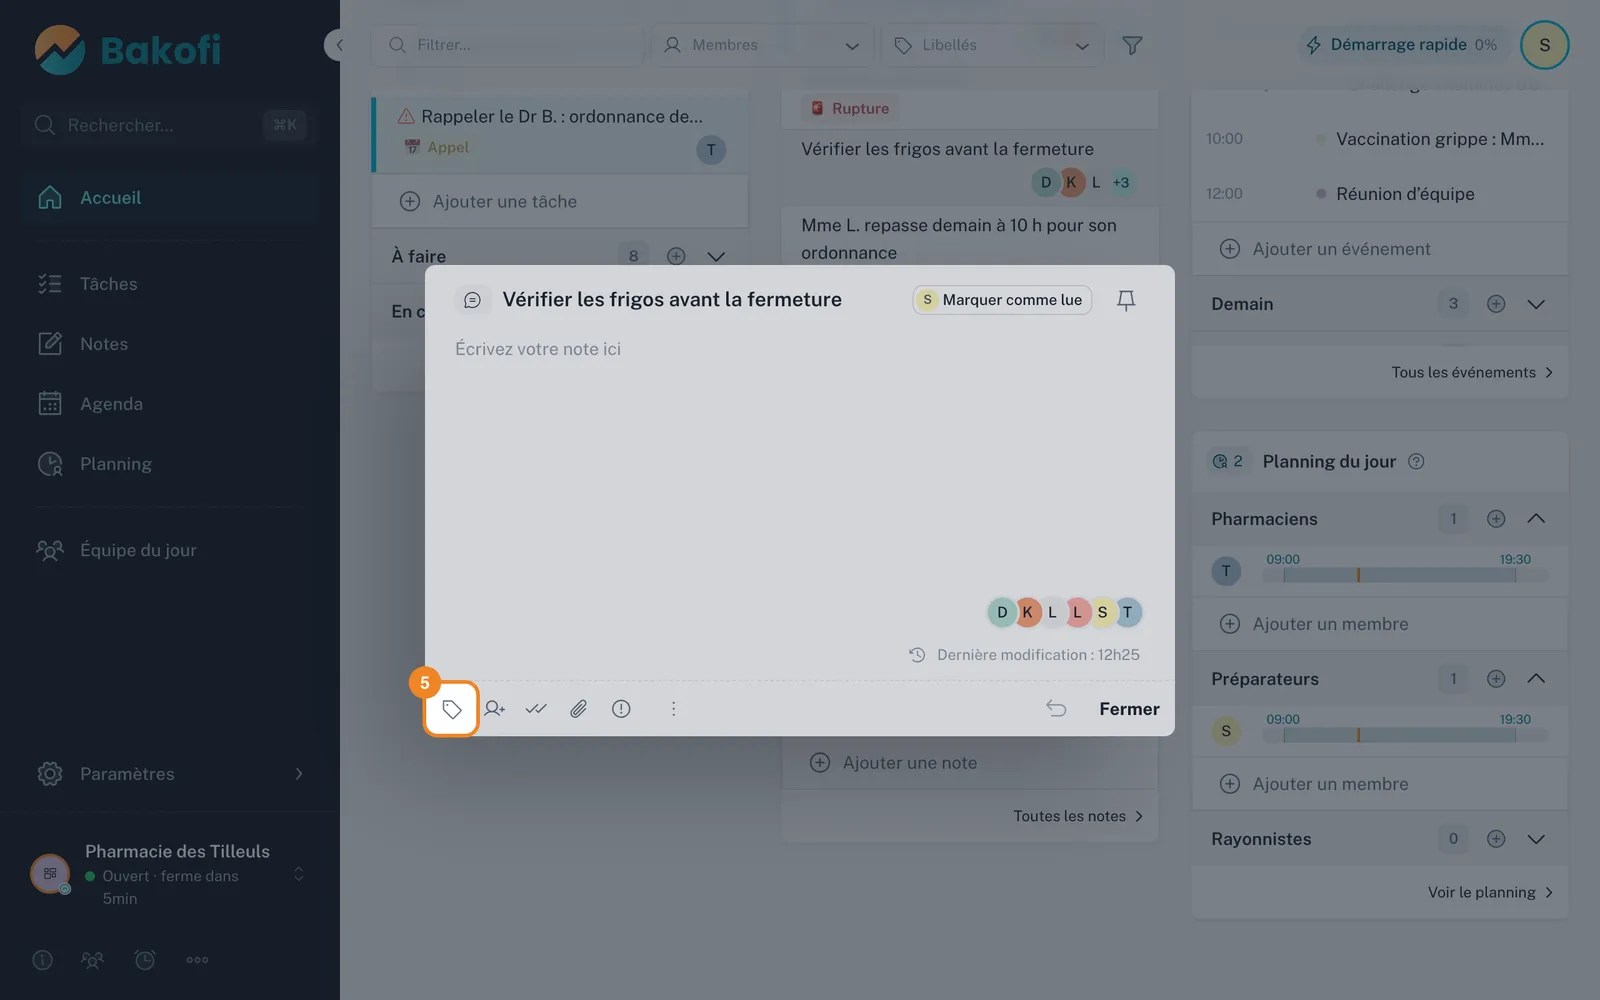
Task: Click the help icon beside Planning du jour
Action: pyautogui.click(x=1416, y=462)
